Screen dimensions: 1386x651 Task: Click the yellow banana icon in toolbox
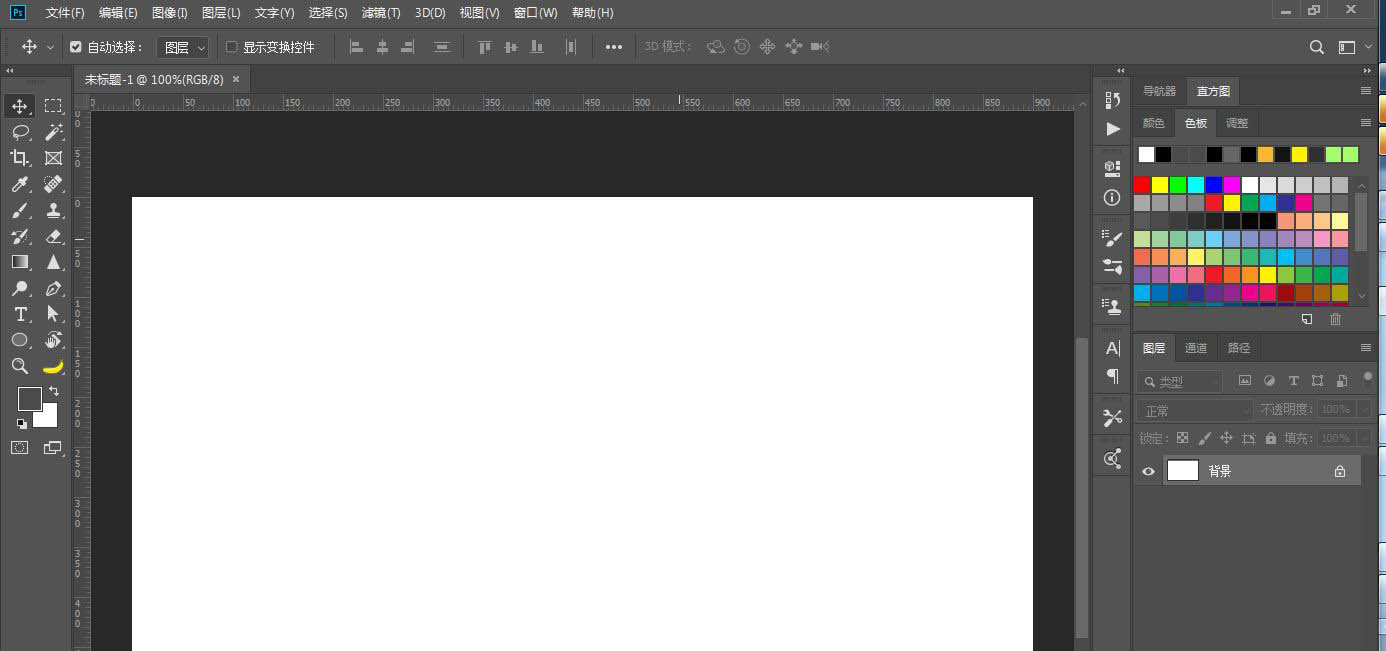click(x=53, y=366)
